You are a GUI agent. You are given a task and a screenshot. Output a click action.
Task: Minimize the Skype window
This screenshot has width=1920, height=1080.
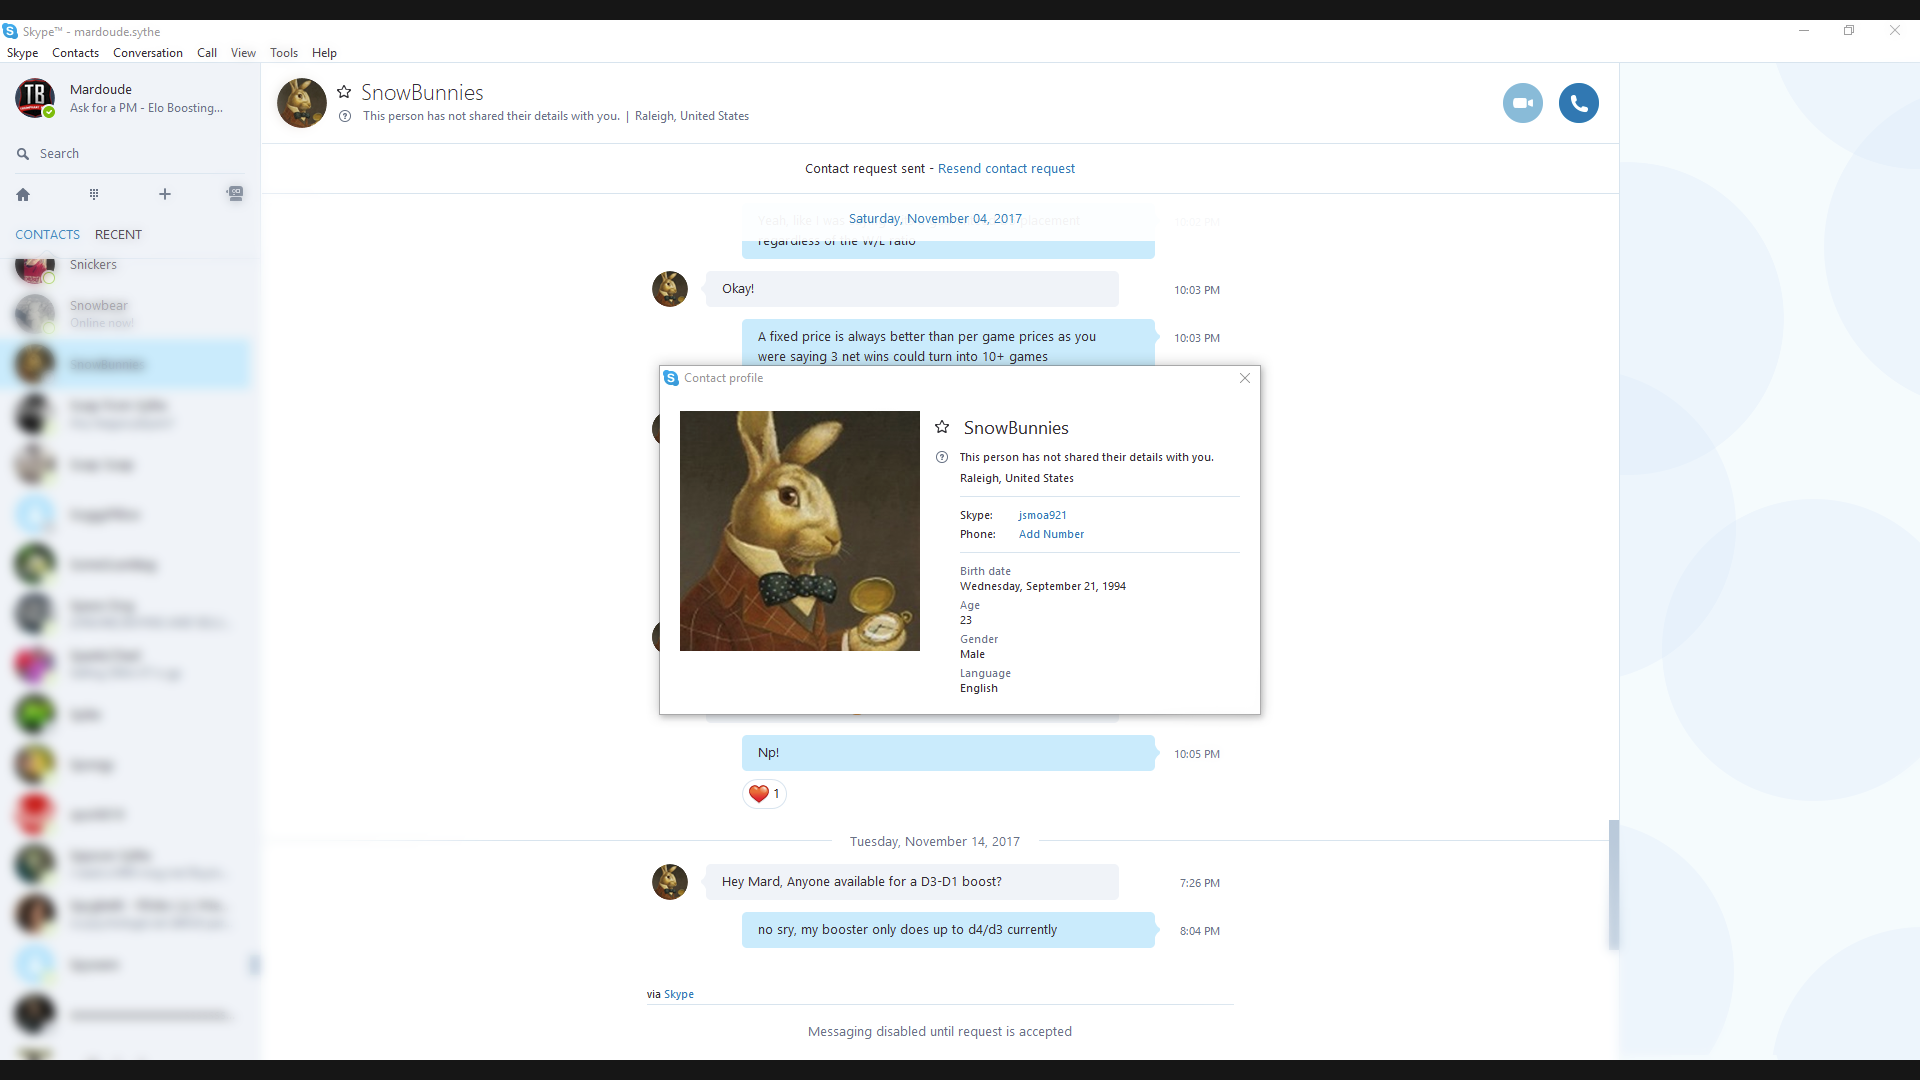click(x=1804, y=31)
